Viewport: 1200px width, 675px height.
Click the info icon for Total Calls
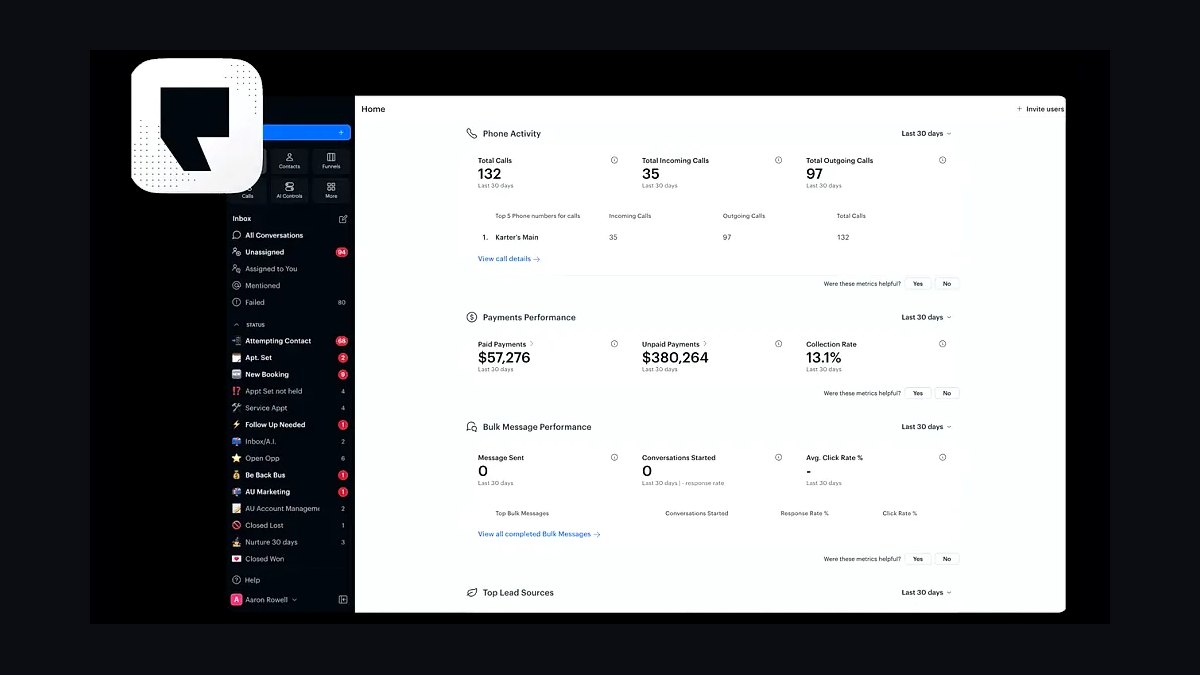tap(614, 160)
